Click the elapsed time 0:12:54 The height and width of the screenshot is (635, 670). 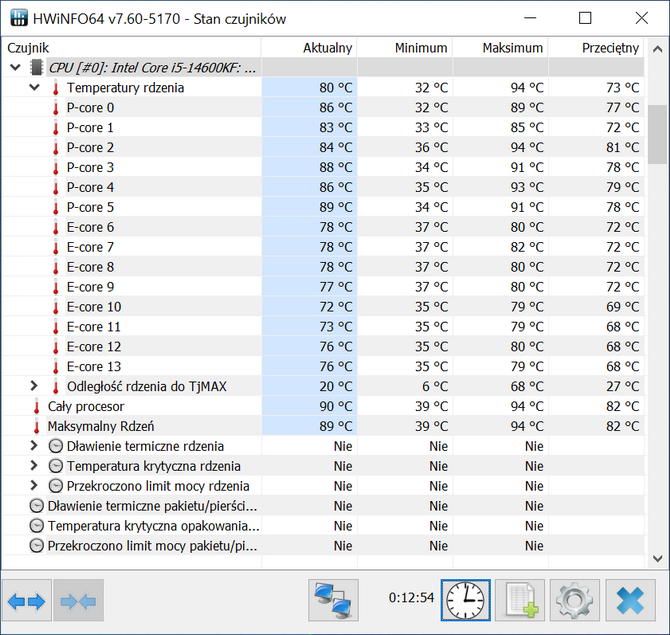click(411, 597)
